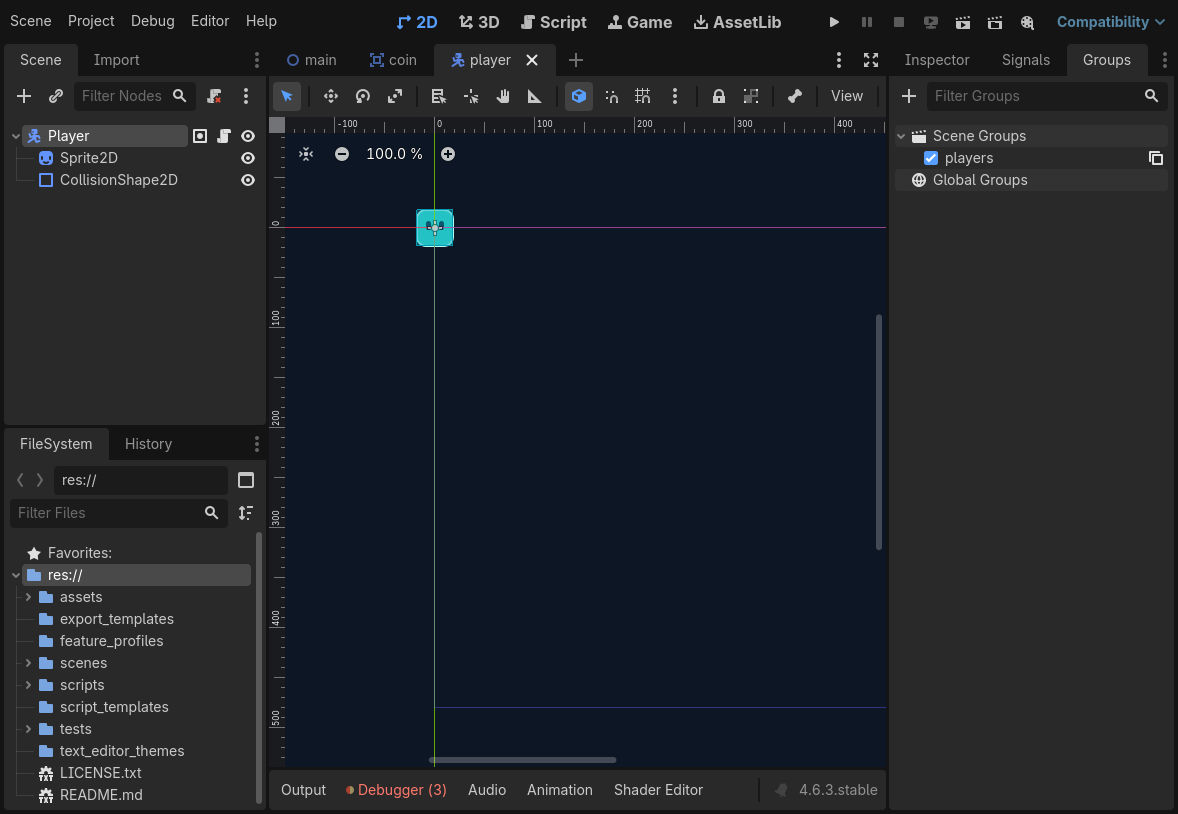Expand the scenes folder

coord(29,663)
